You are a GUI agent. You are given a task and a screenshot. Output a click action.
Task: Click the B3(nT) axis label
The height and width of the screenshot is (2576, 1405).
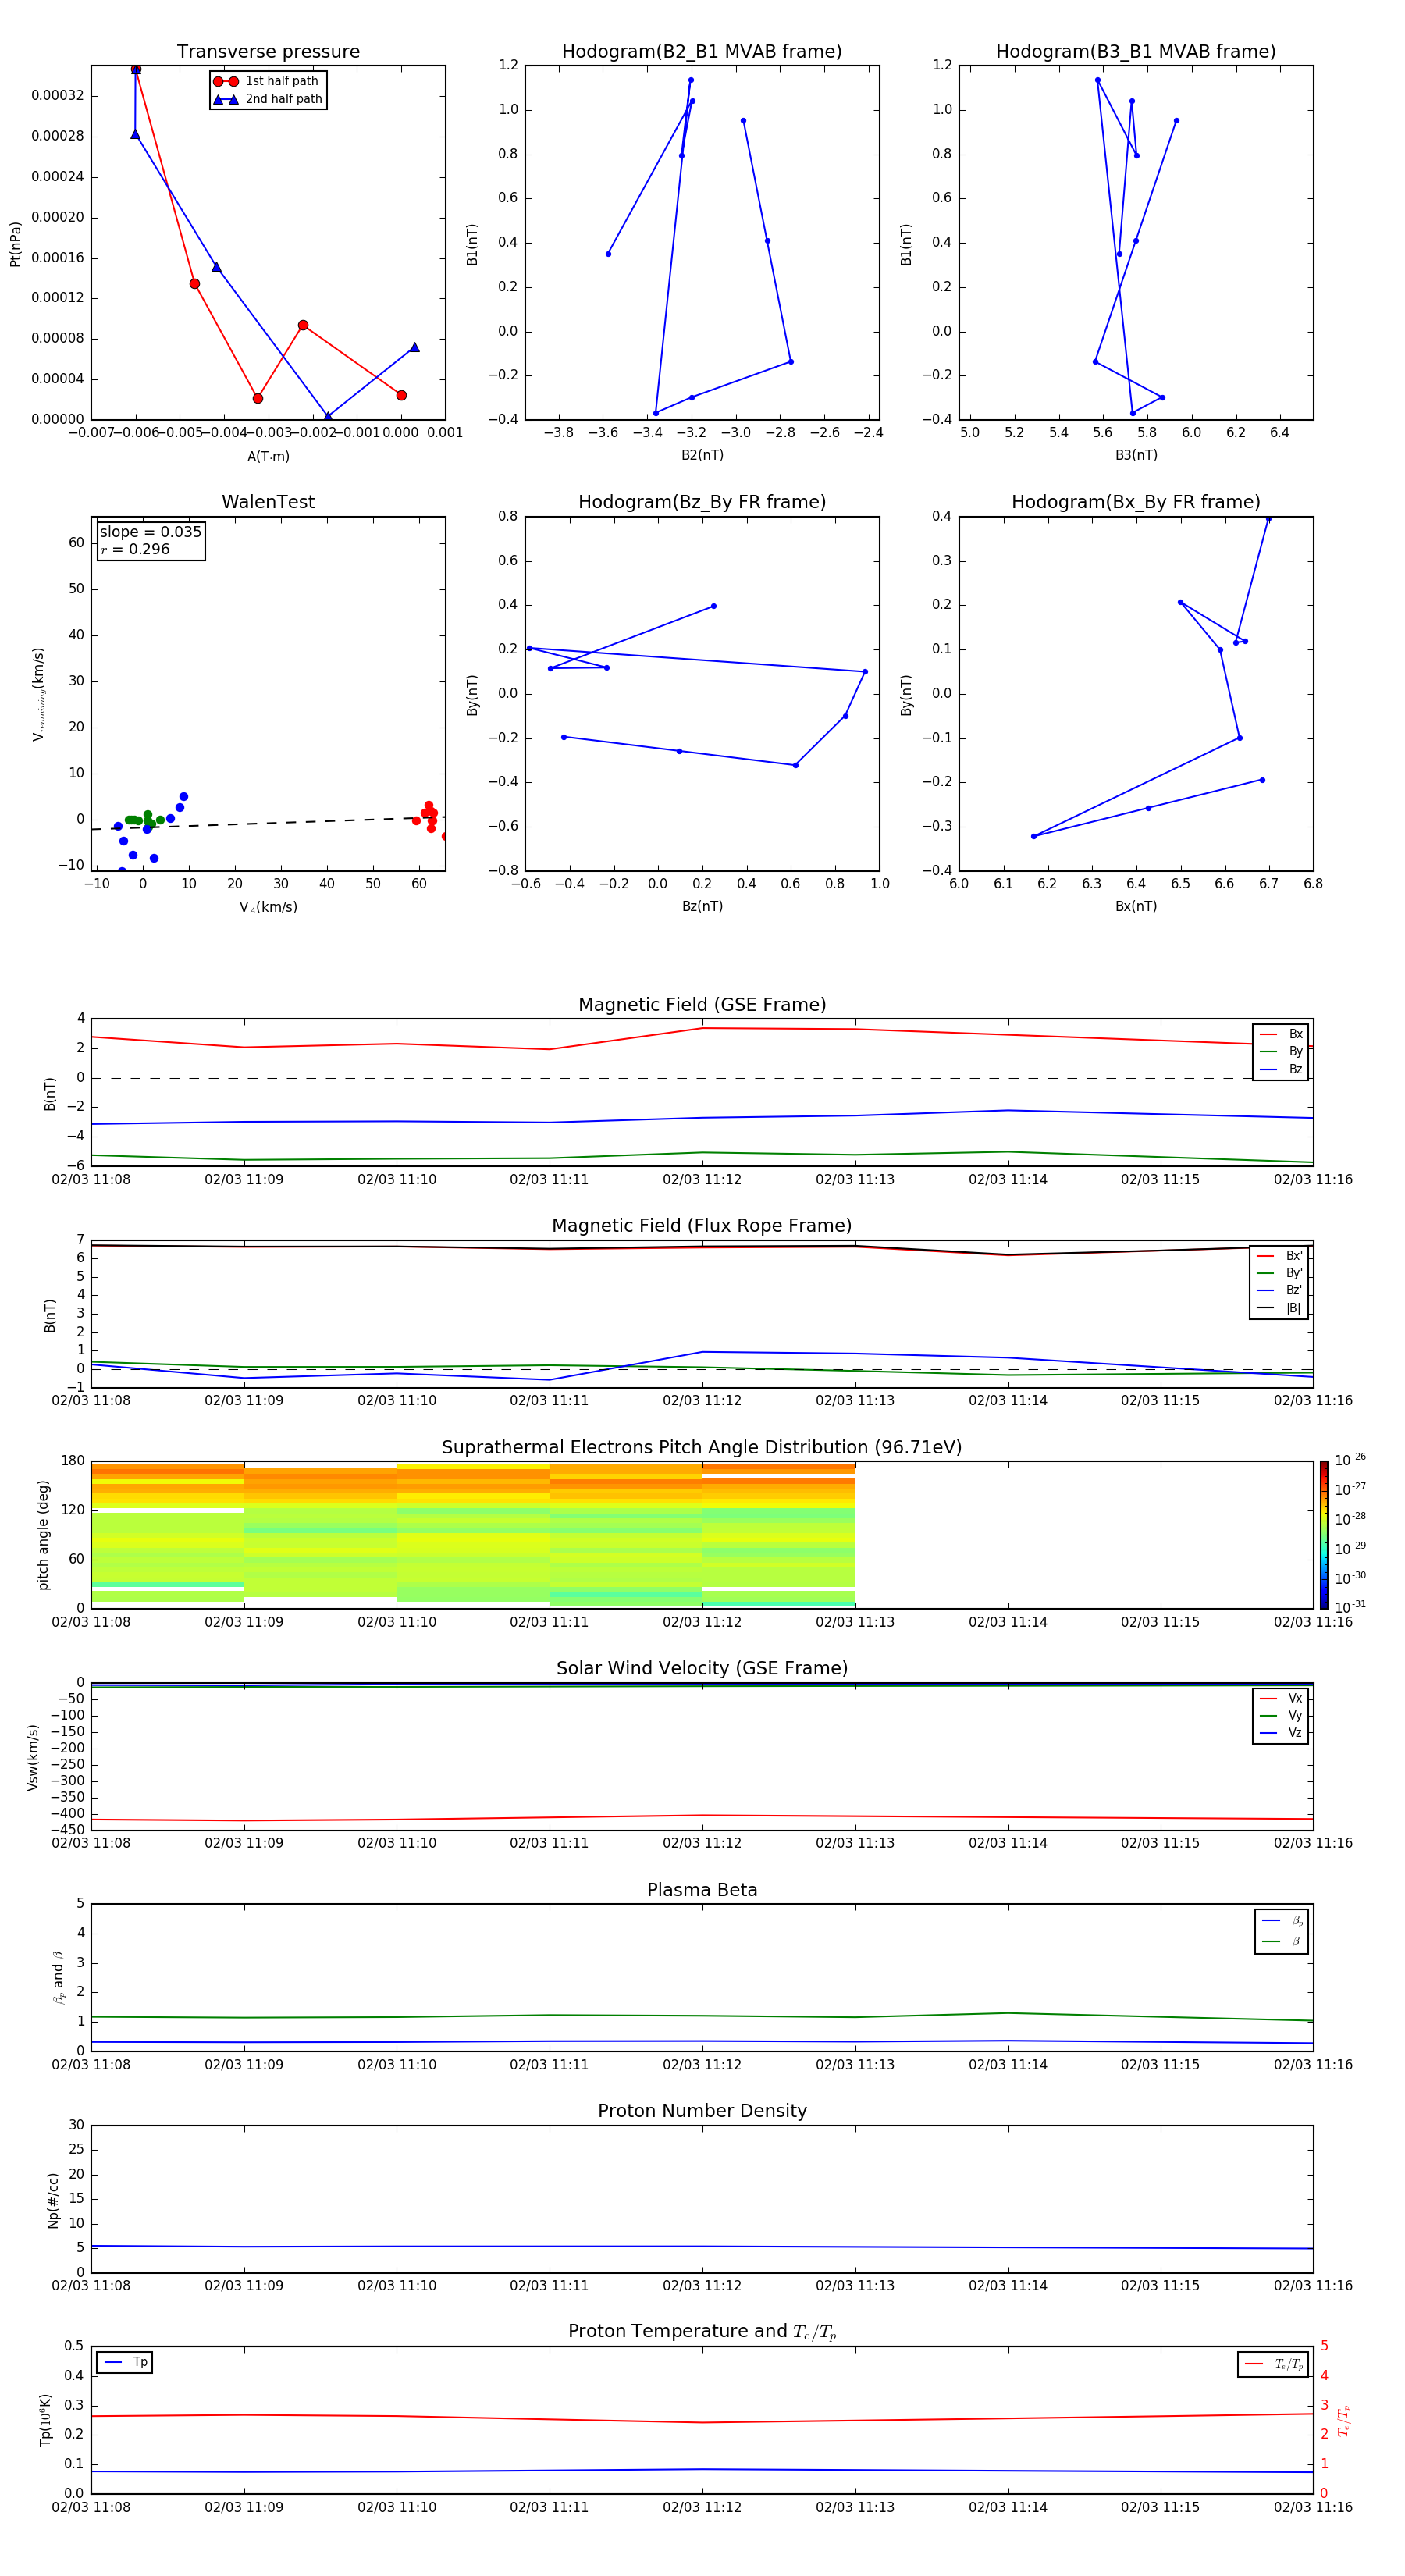[x=1136, y=455]
